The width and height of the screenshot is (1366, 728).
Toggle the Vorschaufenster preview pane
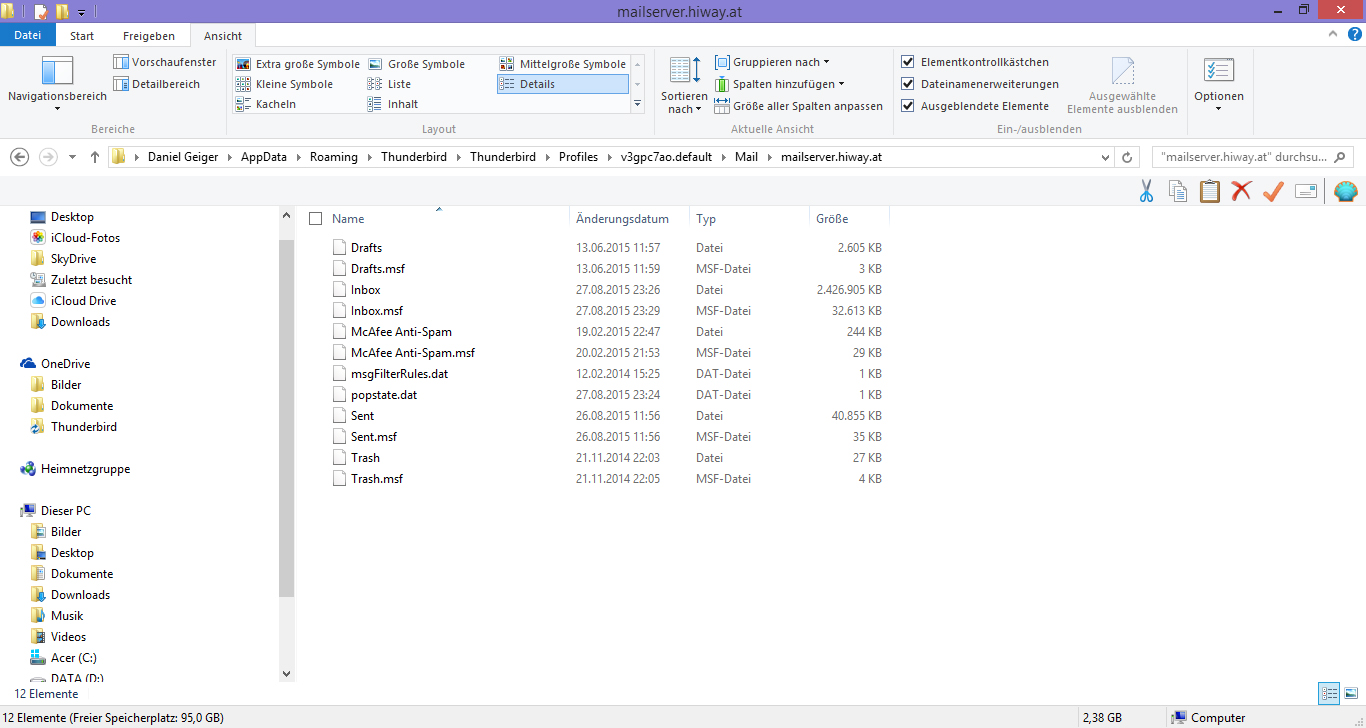point(165,62)
